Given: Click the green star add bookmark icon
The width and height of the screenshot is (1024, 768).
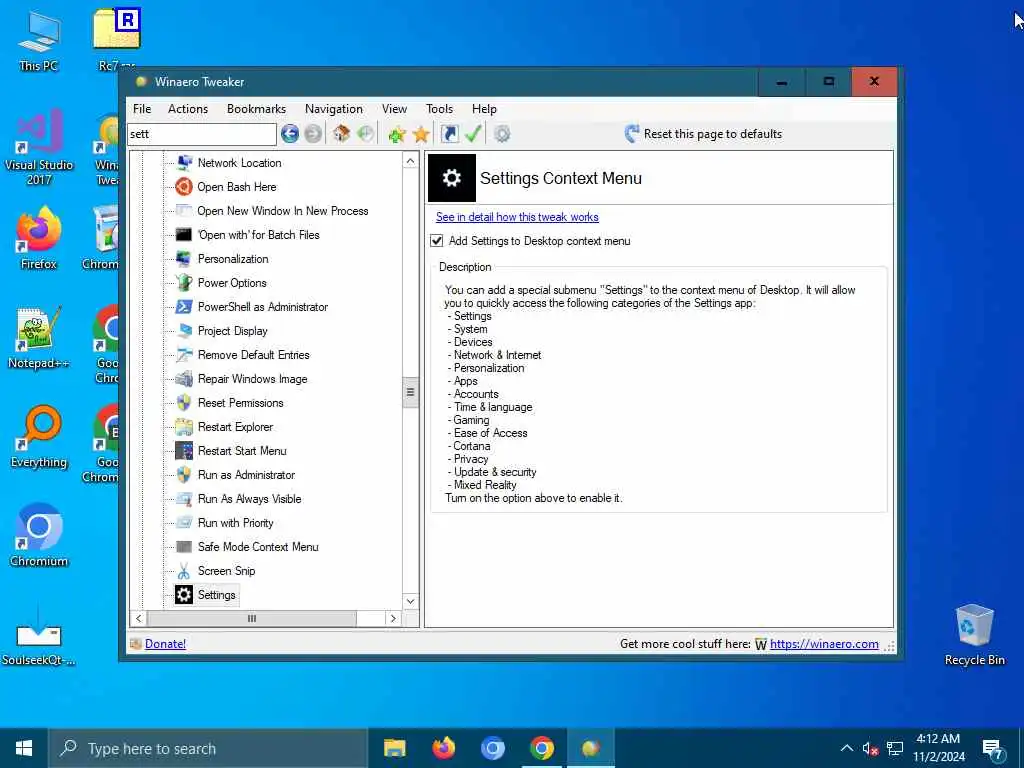Looking at the screenshot, I should point(396,135).
